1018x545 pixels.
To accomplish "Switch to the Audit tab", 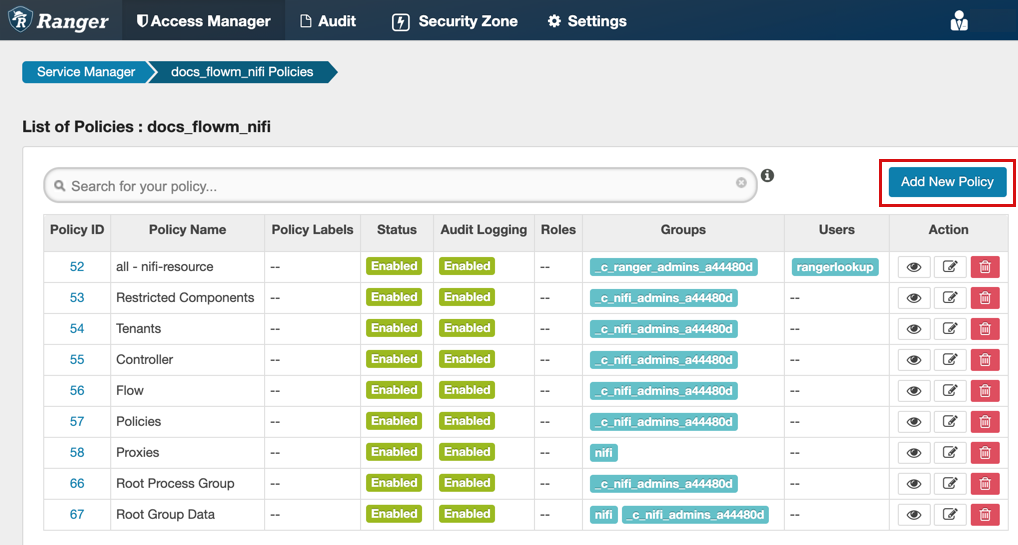I will click(327, 21).
